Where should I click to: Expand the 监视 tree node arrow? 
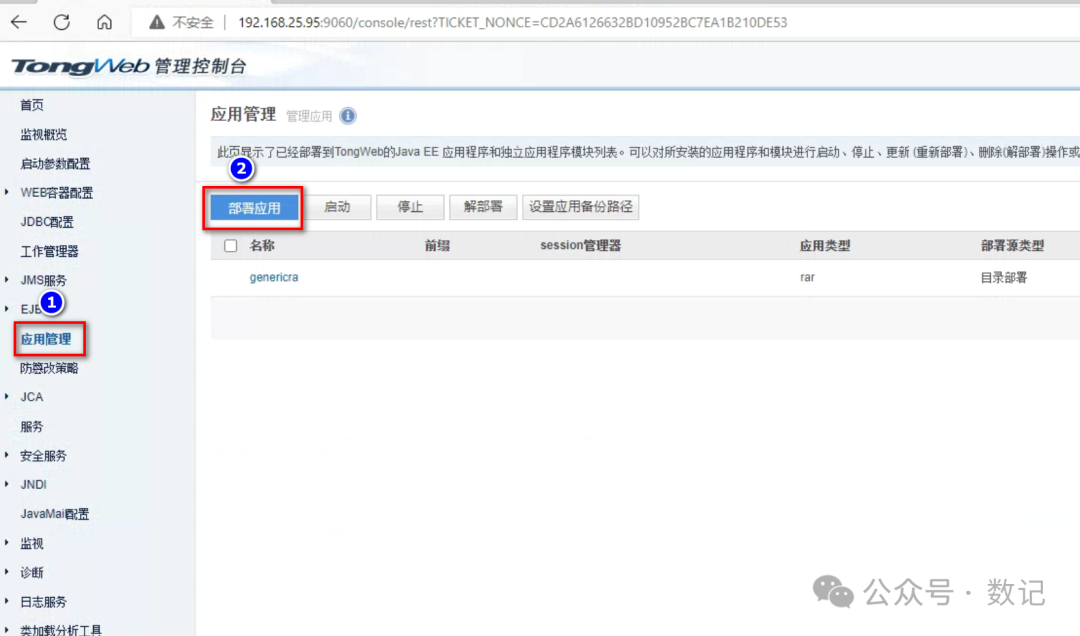[x=7, y=543]
